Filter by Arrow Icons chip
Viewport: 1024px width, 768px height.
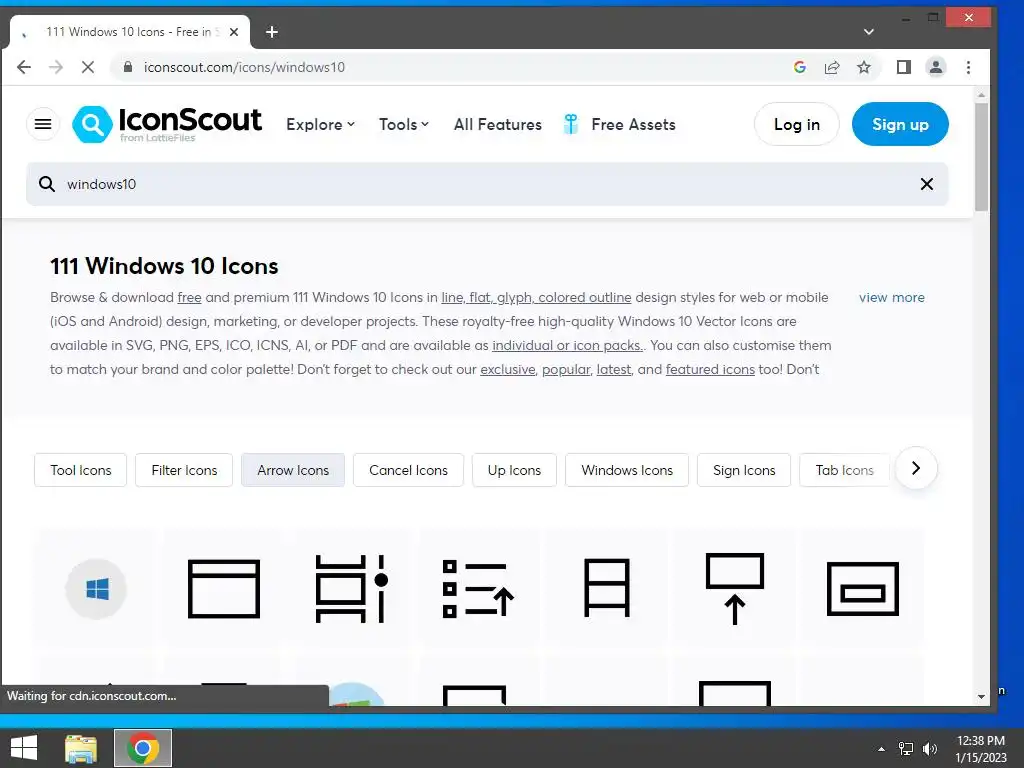point(293,470)
